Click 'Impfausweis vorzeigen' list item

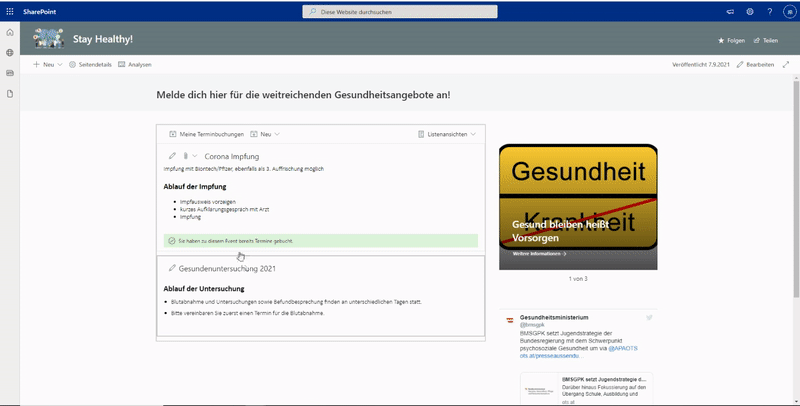[208, 201]
